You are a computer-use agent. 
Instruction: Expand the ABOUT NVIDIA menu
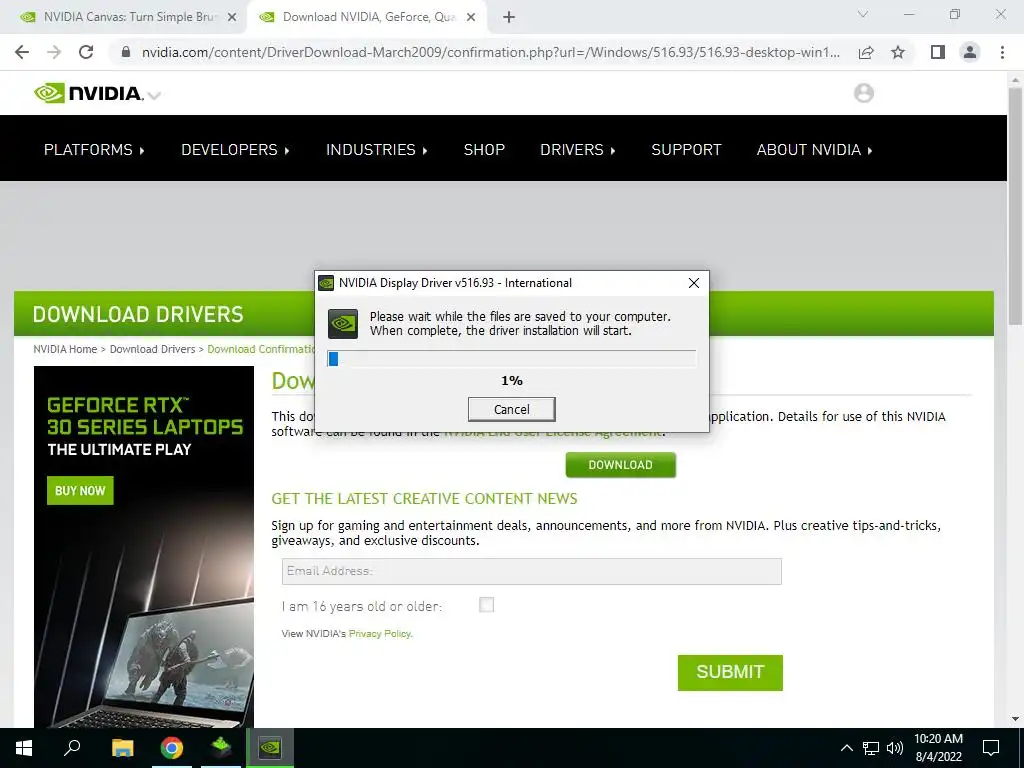[x=814, y=150]
